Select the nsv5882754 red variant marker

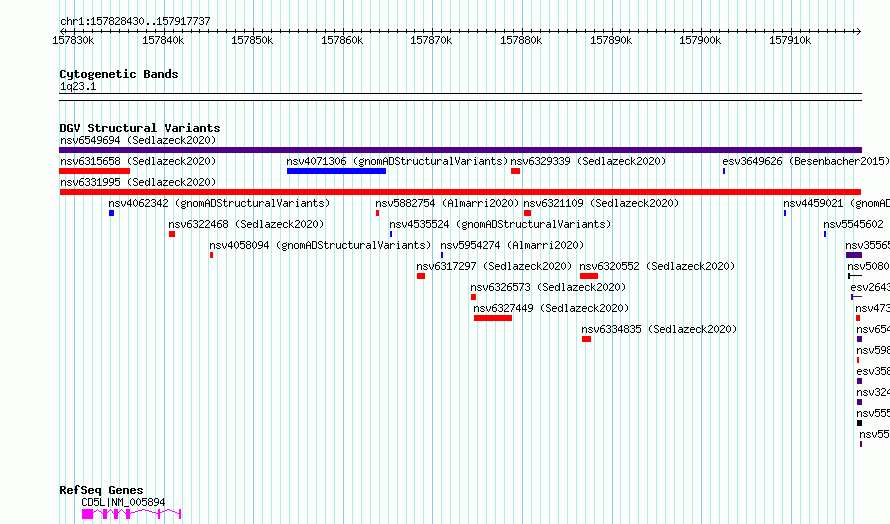377,213
